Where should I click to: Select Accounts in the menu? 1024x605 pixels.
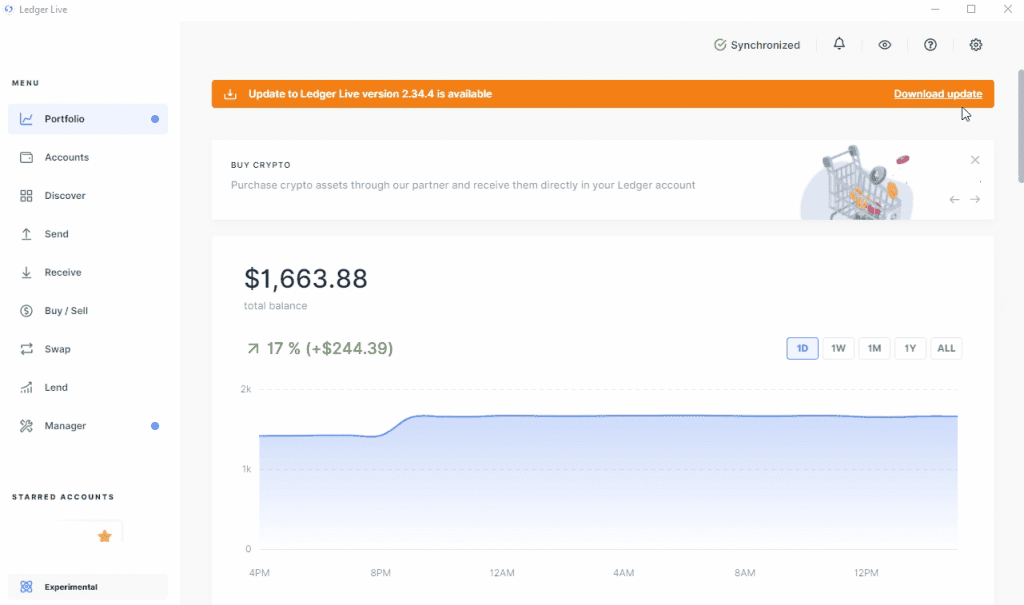pos(88,157)
